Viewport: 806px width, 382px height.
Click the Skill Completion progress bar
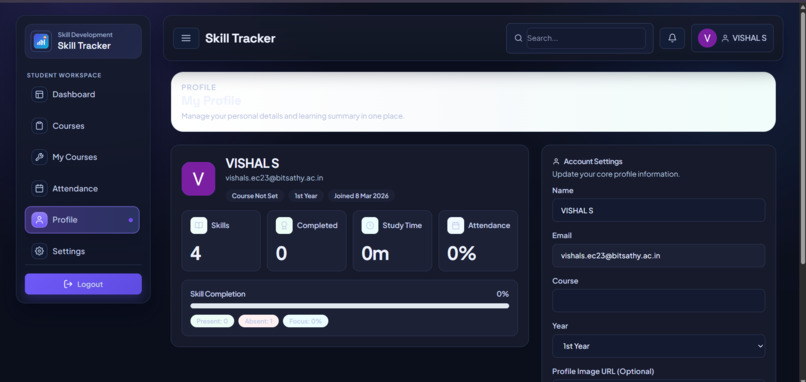[350, 306]
